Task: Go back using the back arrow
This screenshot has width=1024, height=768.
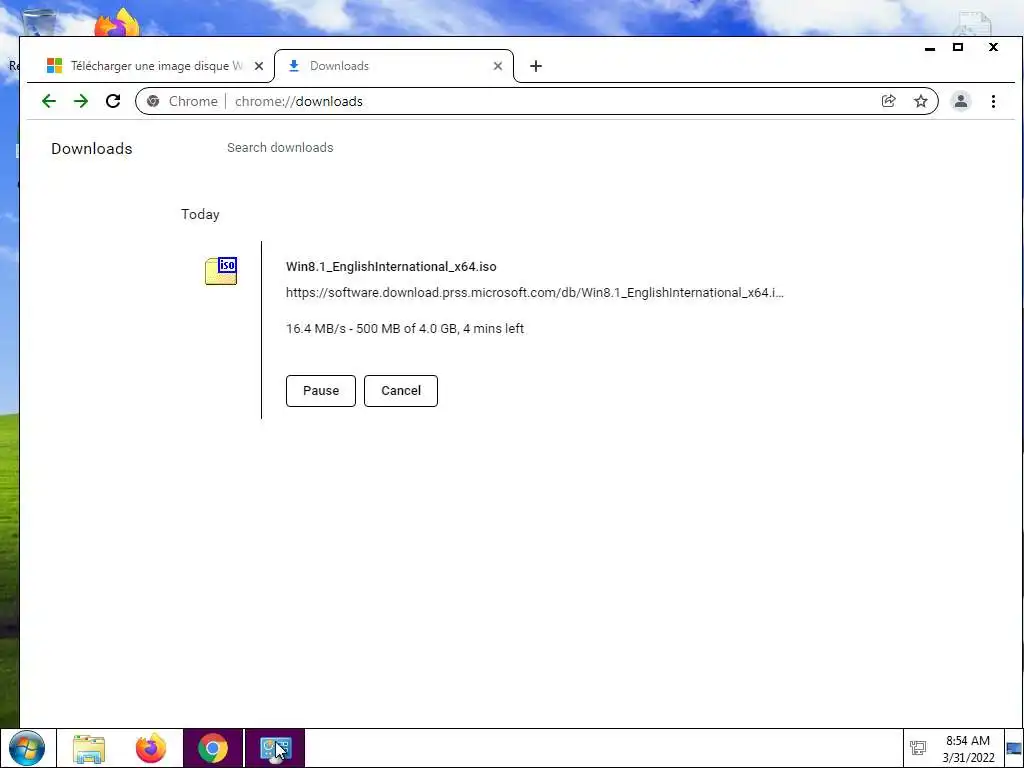Action: pyautogui.click(x=49, y=101)
